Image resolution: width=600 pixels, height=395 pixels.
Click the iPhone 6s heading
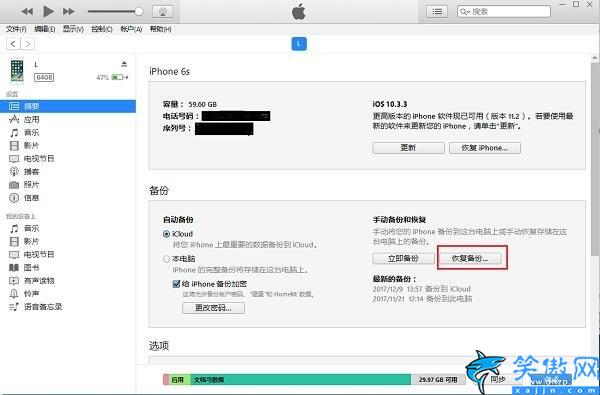point(170,72)
